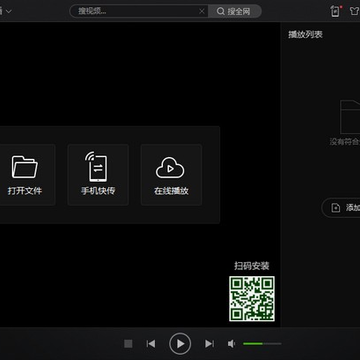360x360 pixels.
Task: Play the media with round play button
Action: [x=180, y=344]
